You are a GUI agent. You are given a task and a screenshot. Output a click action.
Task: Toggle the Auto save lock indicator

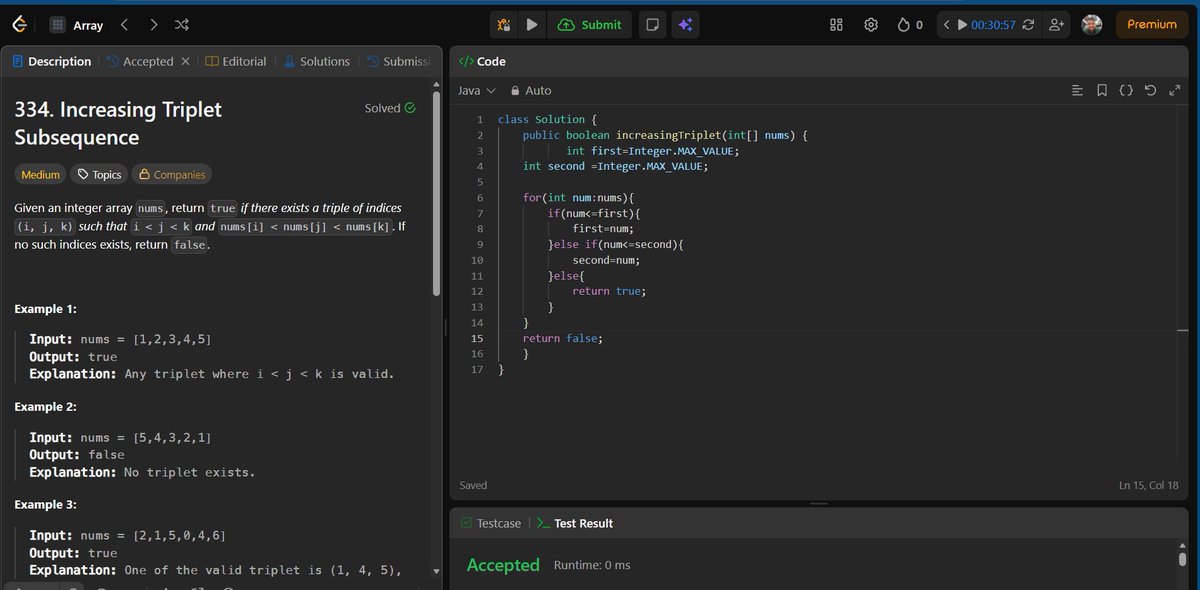click(531, 90)
